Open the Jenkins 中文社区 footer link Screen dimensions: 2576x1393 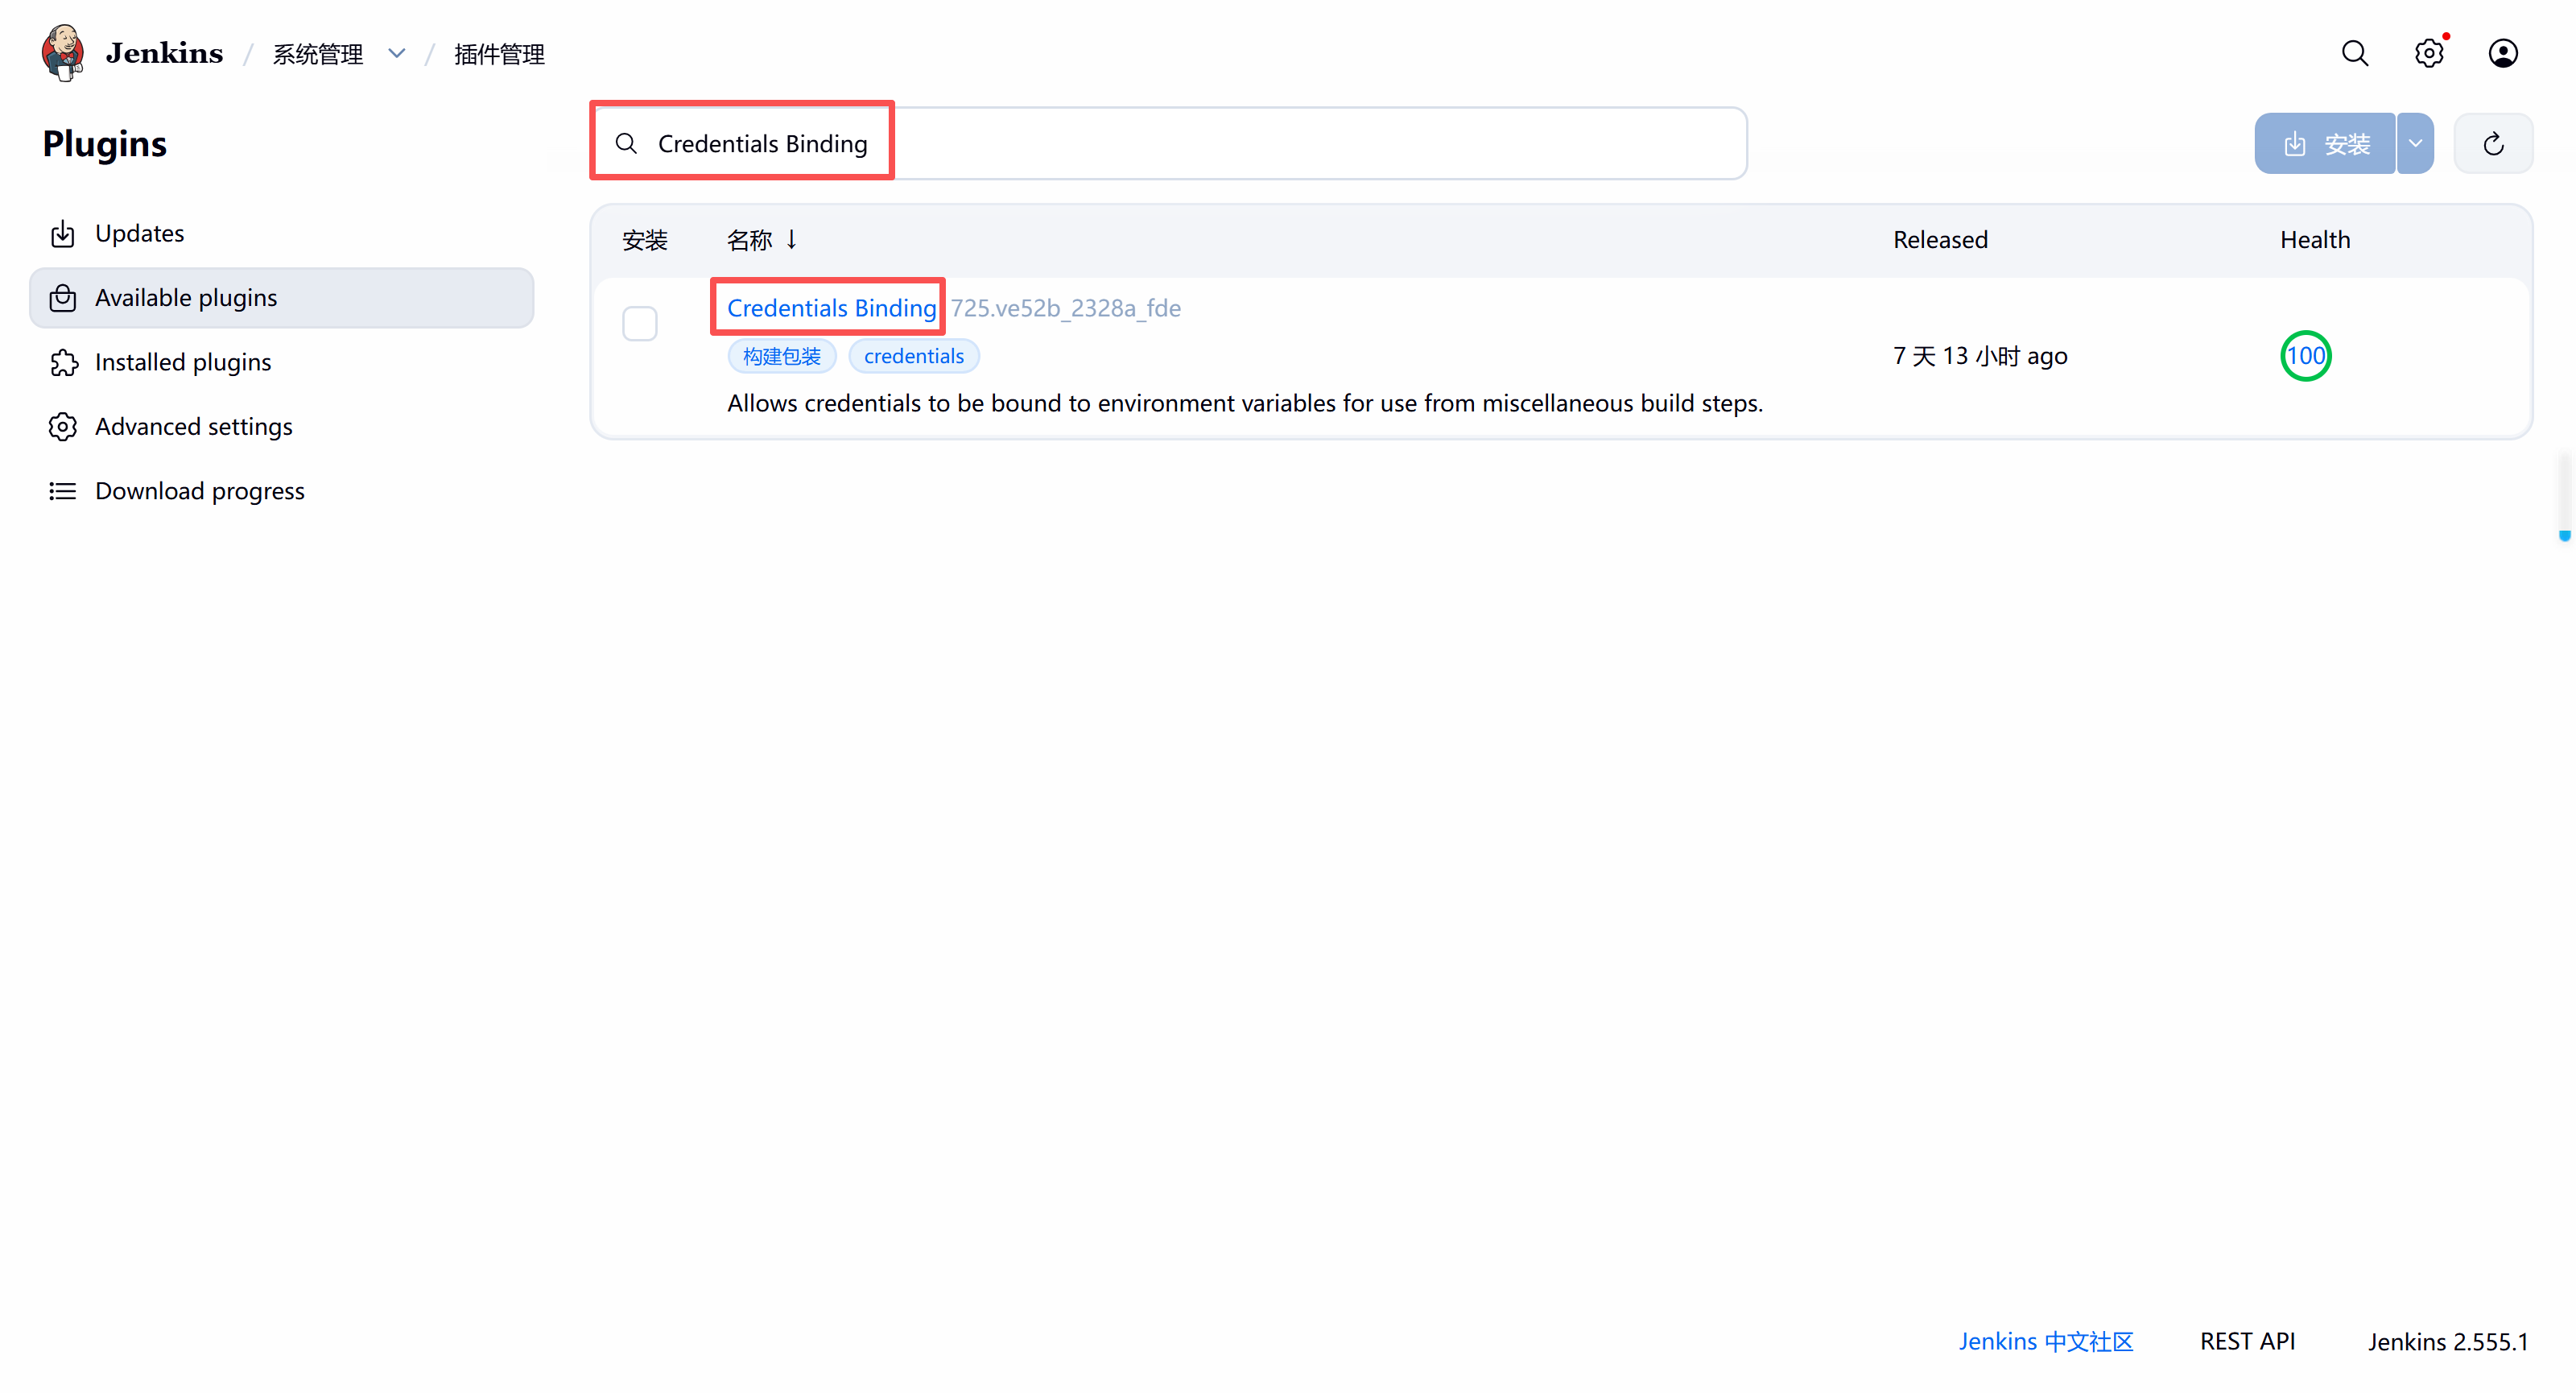pos(2045,1341)
